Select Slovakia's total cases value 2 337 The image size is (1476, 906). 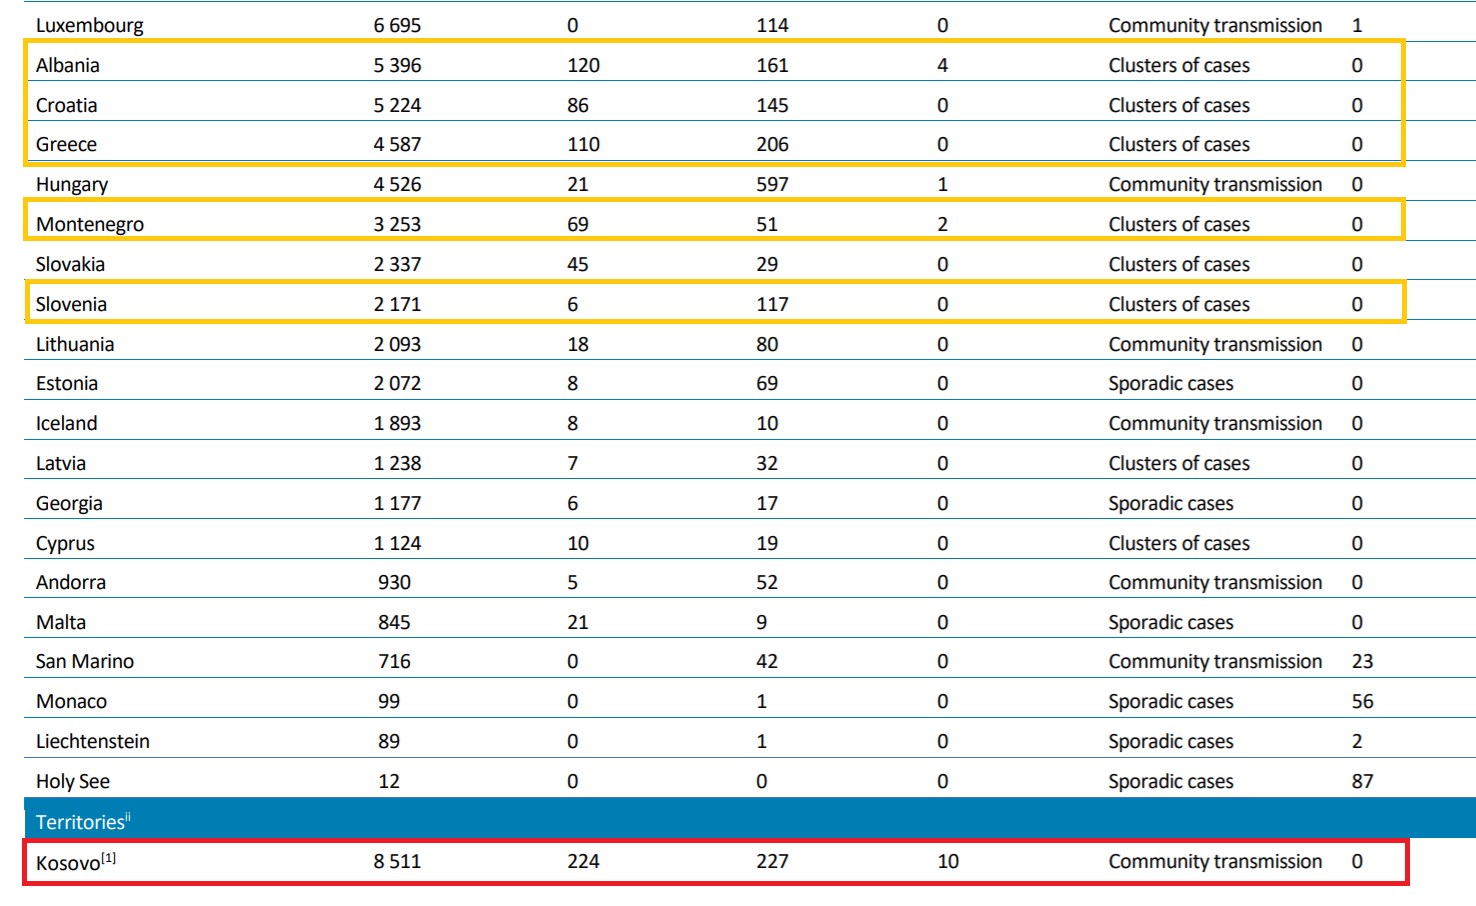point(397,264)
